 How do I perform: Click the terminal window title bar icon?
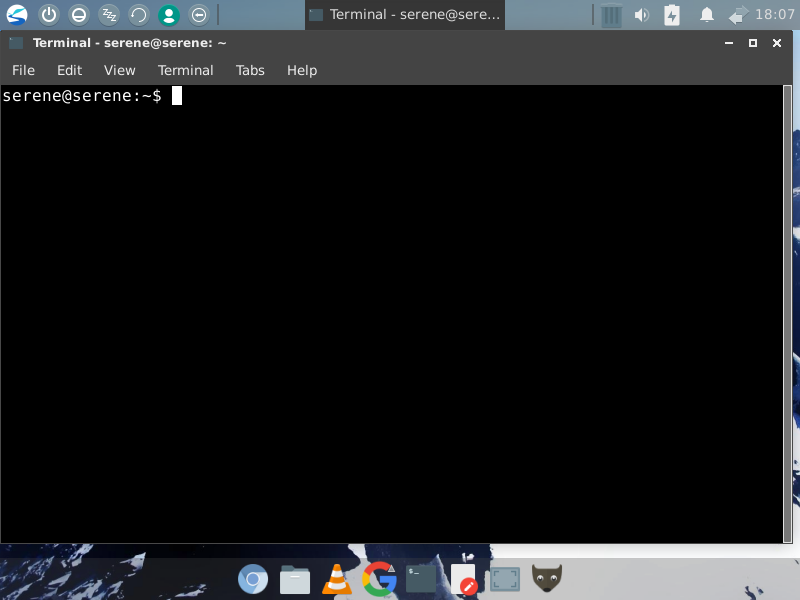tap(16, 43)
